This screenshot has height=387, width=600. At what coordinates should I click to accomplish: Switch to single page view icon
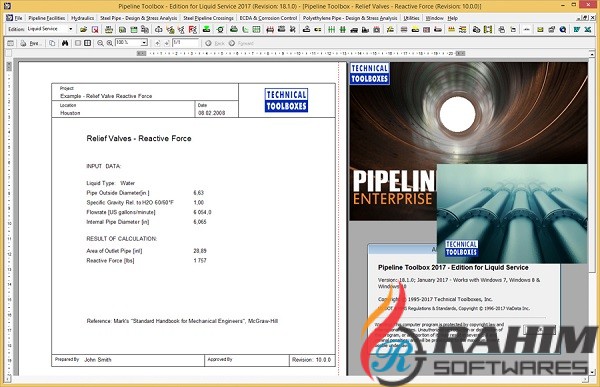(x=78, y=43)
